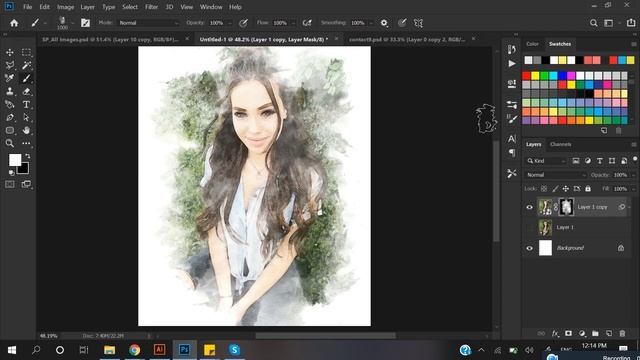This screenshot has height=360, width=640.
Task: Select the Move tool
Action: coord(10,52)
